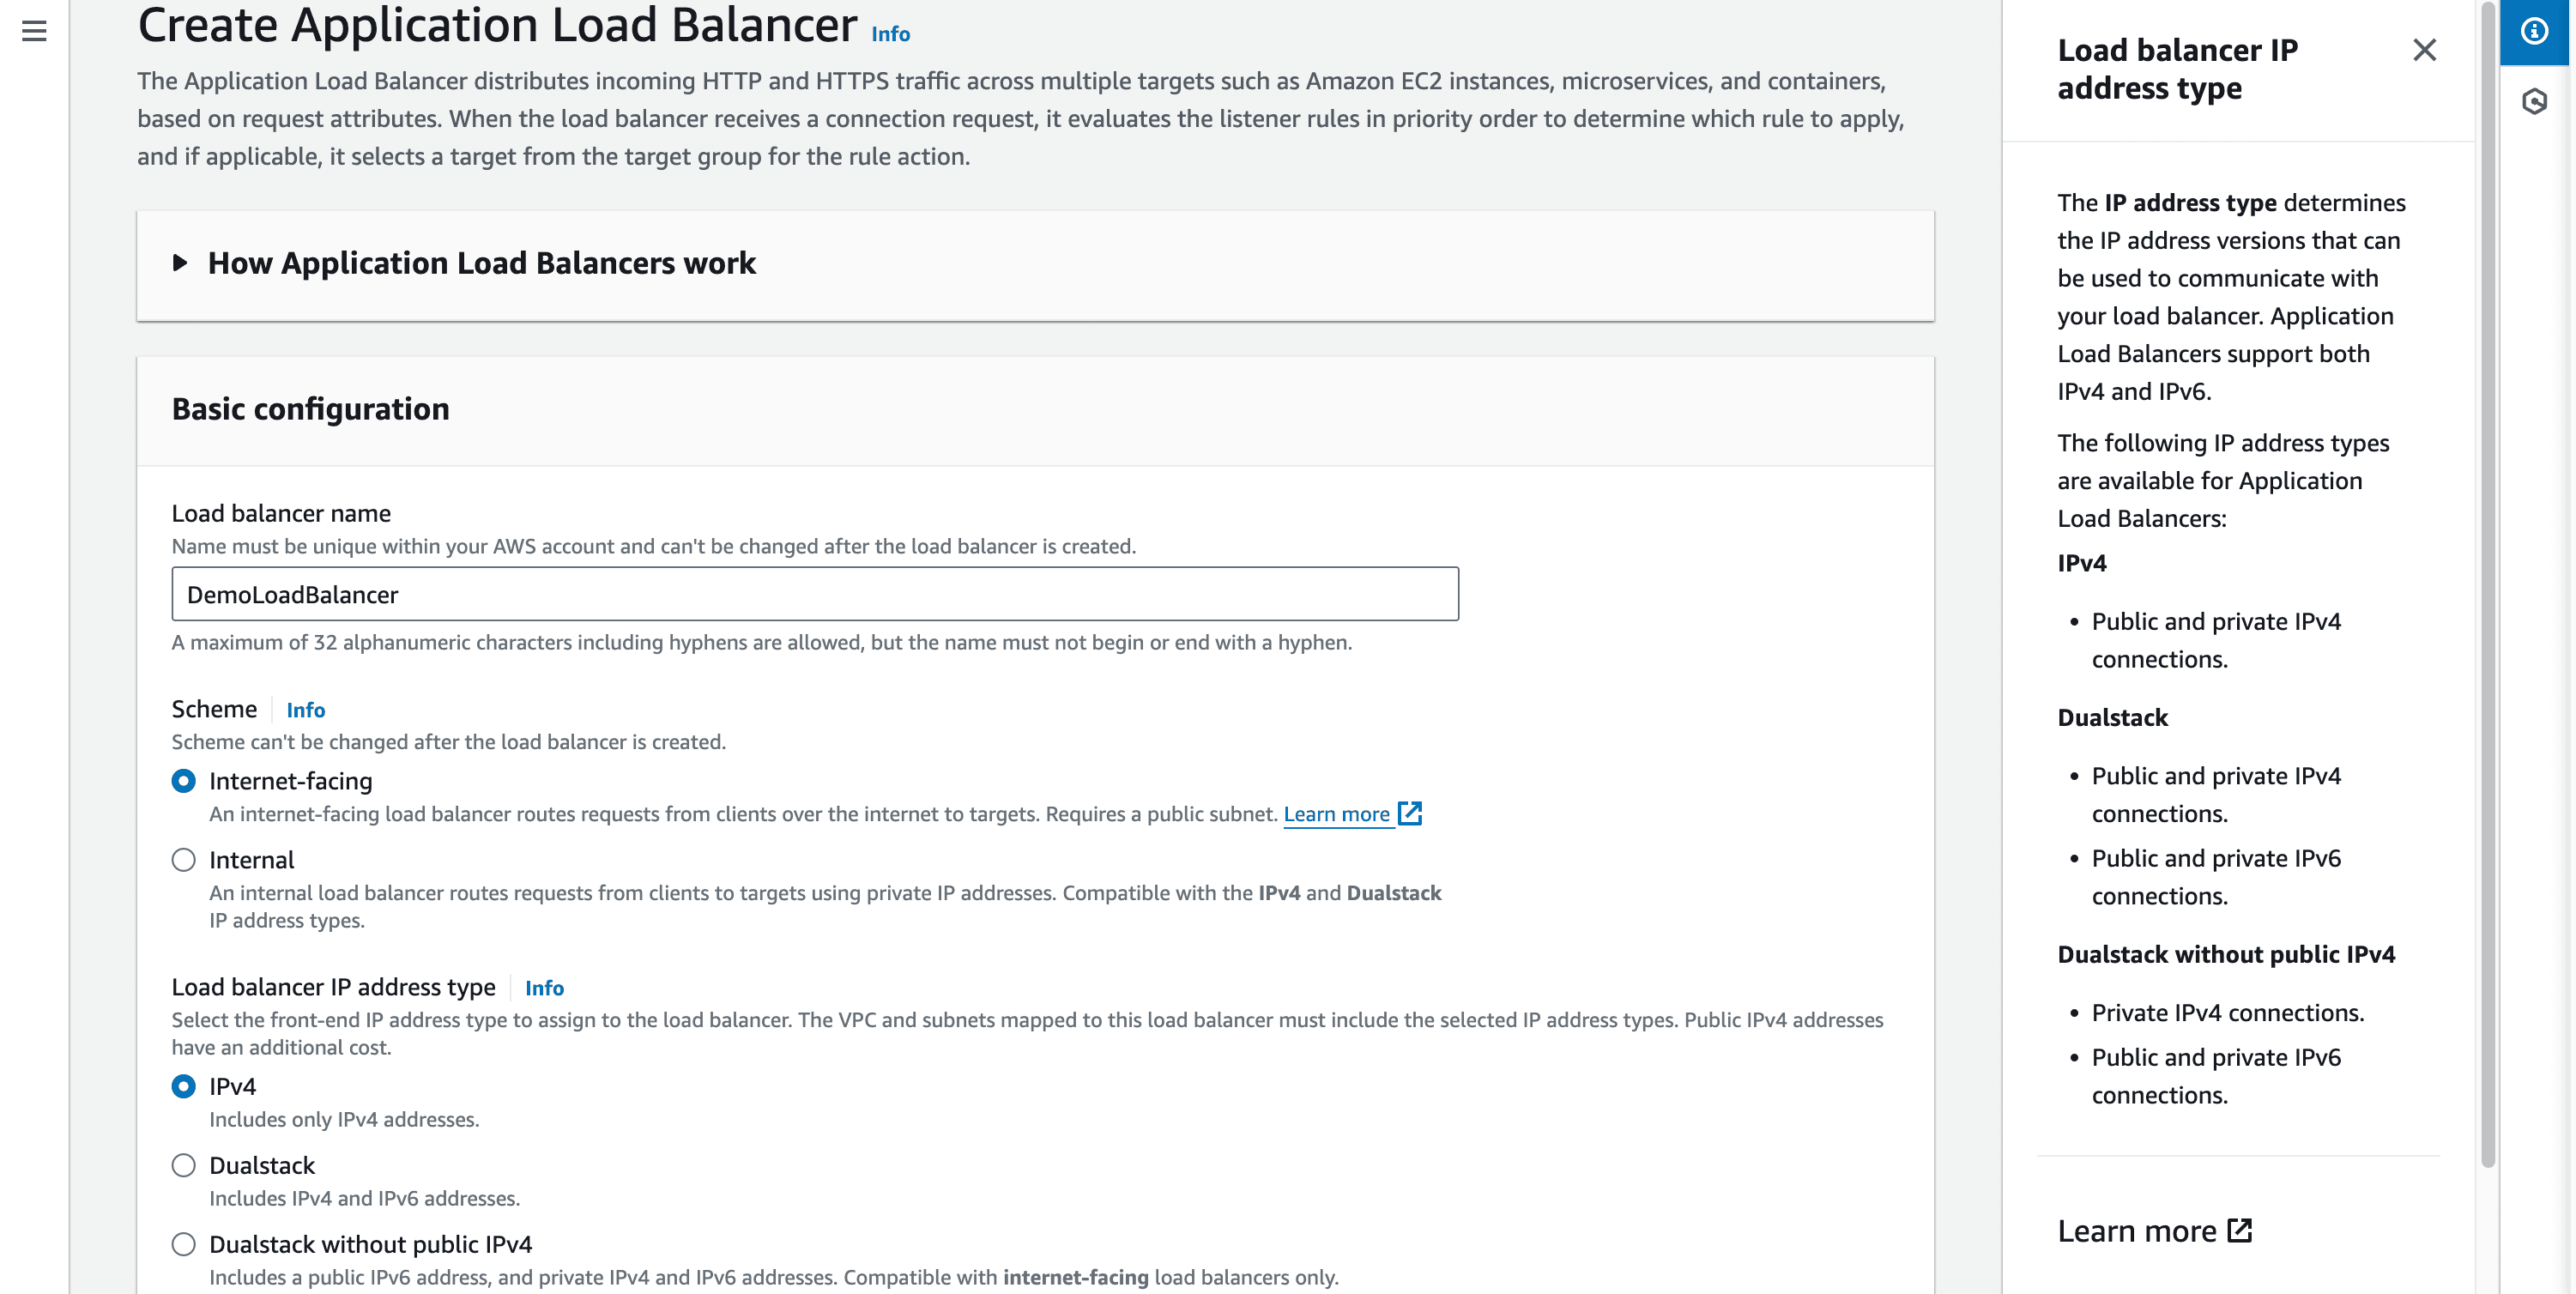This screenshot has width=2576, height=1294.
Task: Select the Internal scheme radio button
Action: pyautogui.click(x=184, y=860)
